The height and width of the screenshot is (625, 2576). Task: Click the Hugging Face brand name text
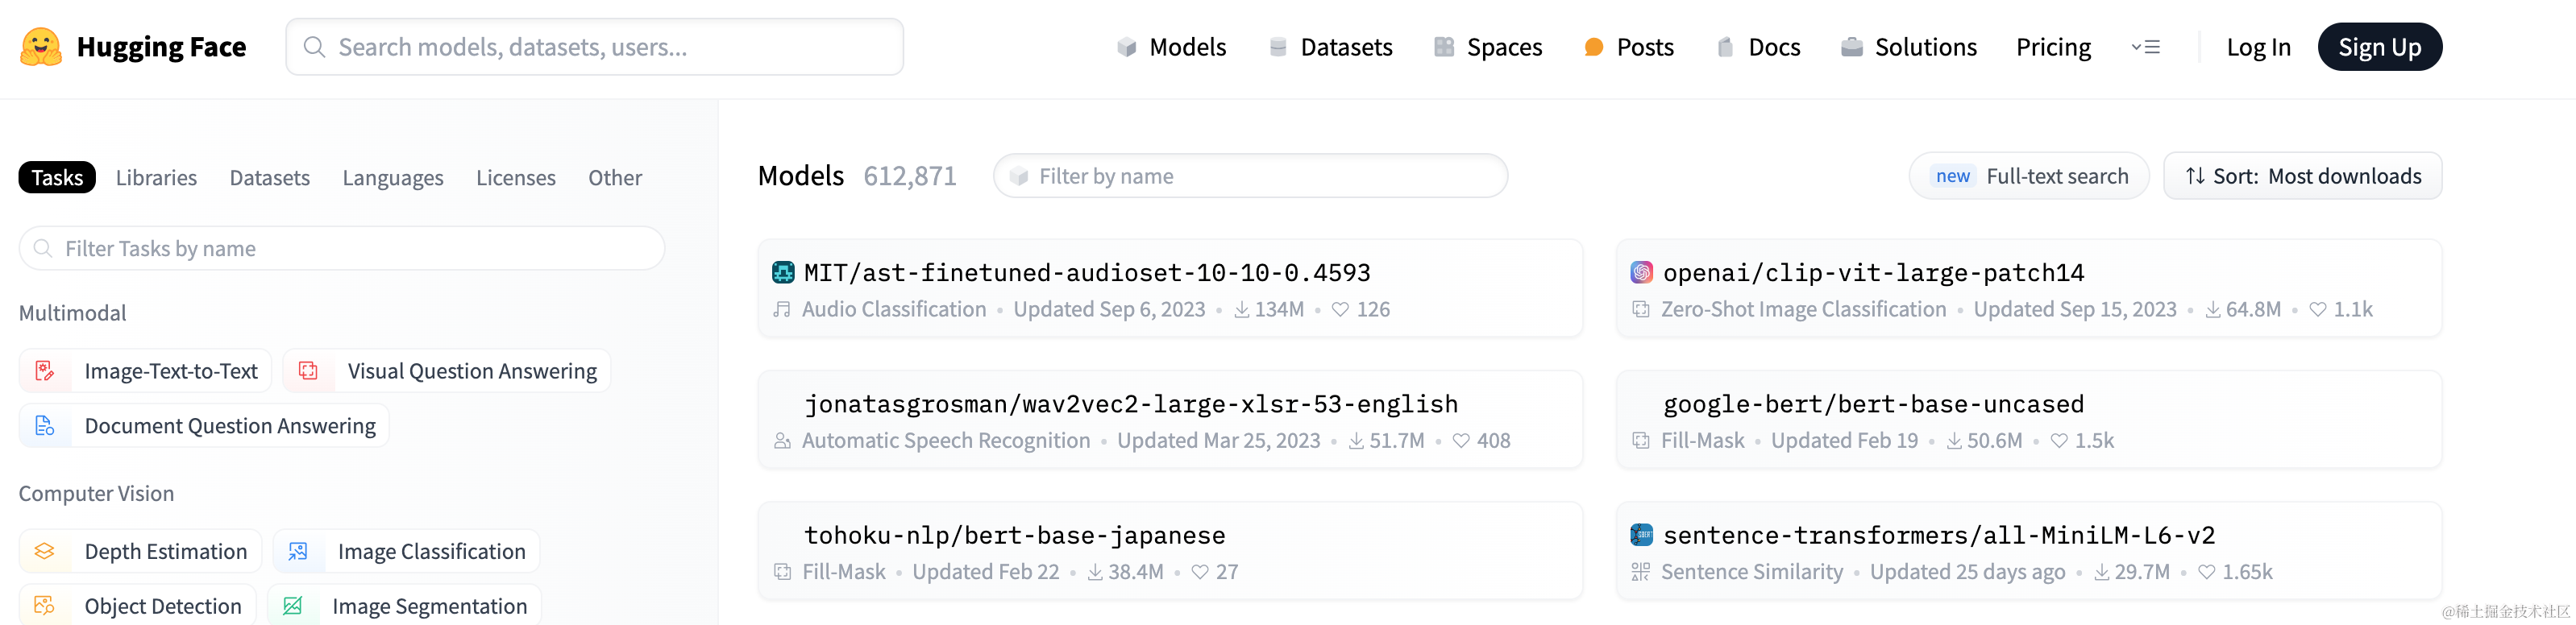161,47
